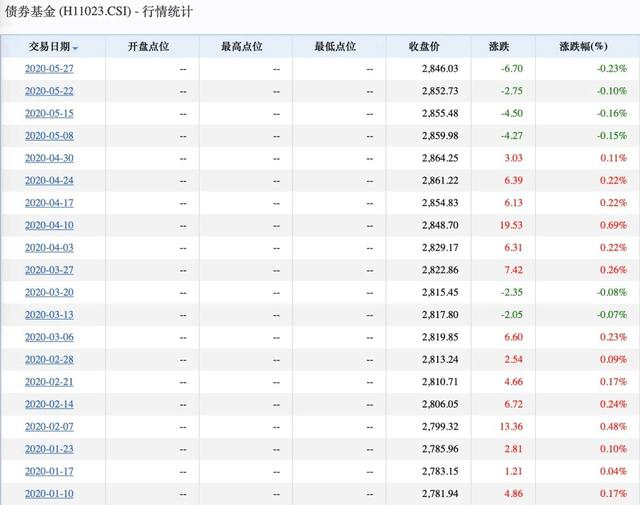Select title 债券基金 (H11023.CSI) - 行情统计
The width and height of the screenshot is (640, 505).
pyautogui.click(x=98, y=11)
